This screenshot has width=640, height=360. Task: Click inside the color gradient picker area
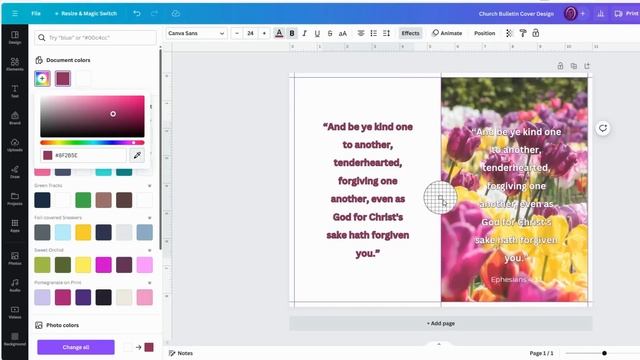click(x=92, y=116)
